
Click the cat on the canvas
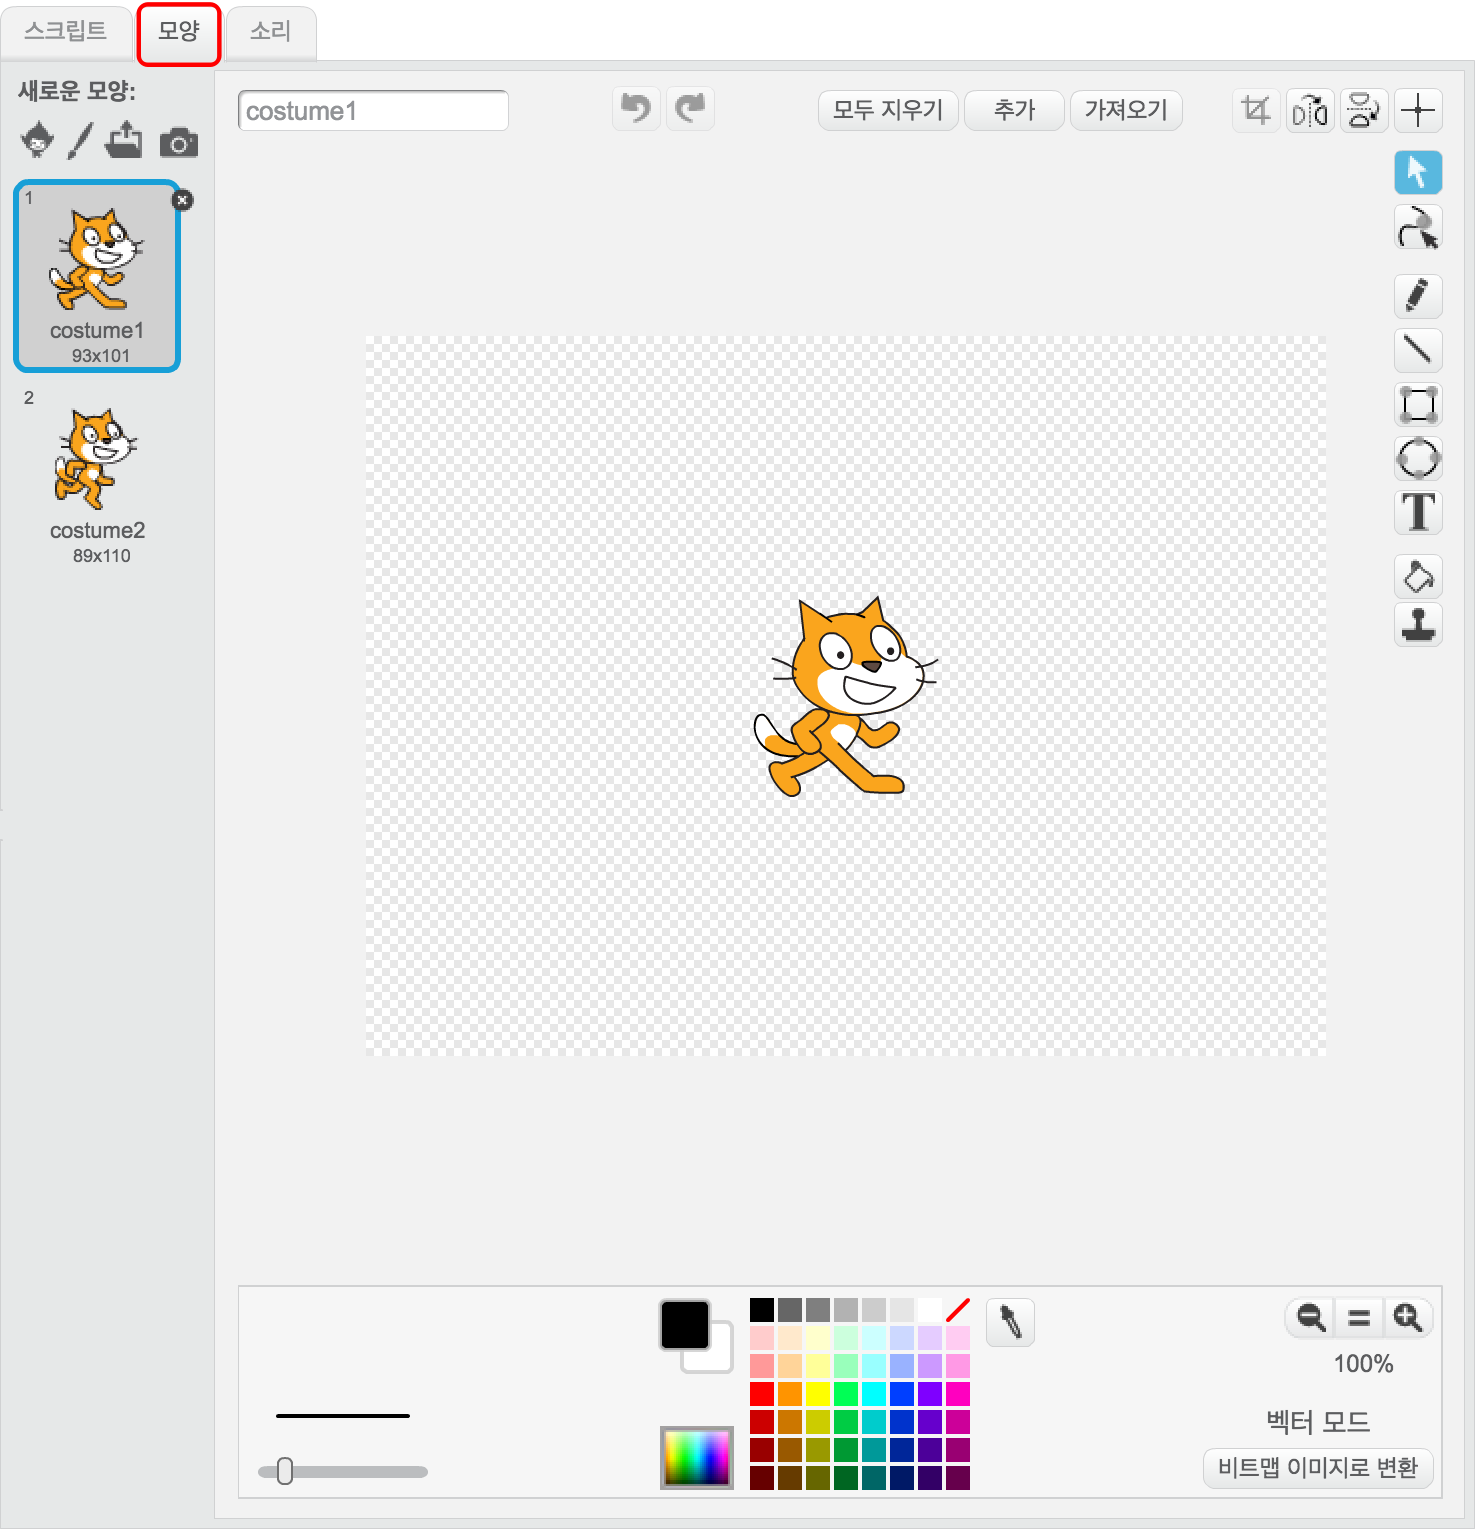coord(844,696)
